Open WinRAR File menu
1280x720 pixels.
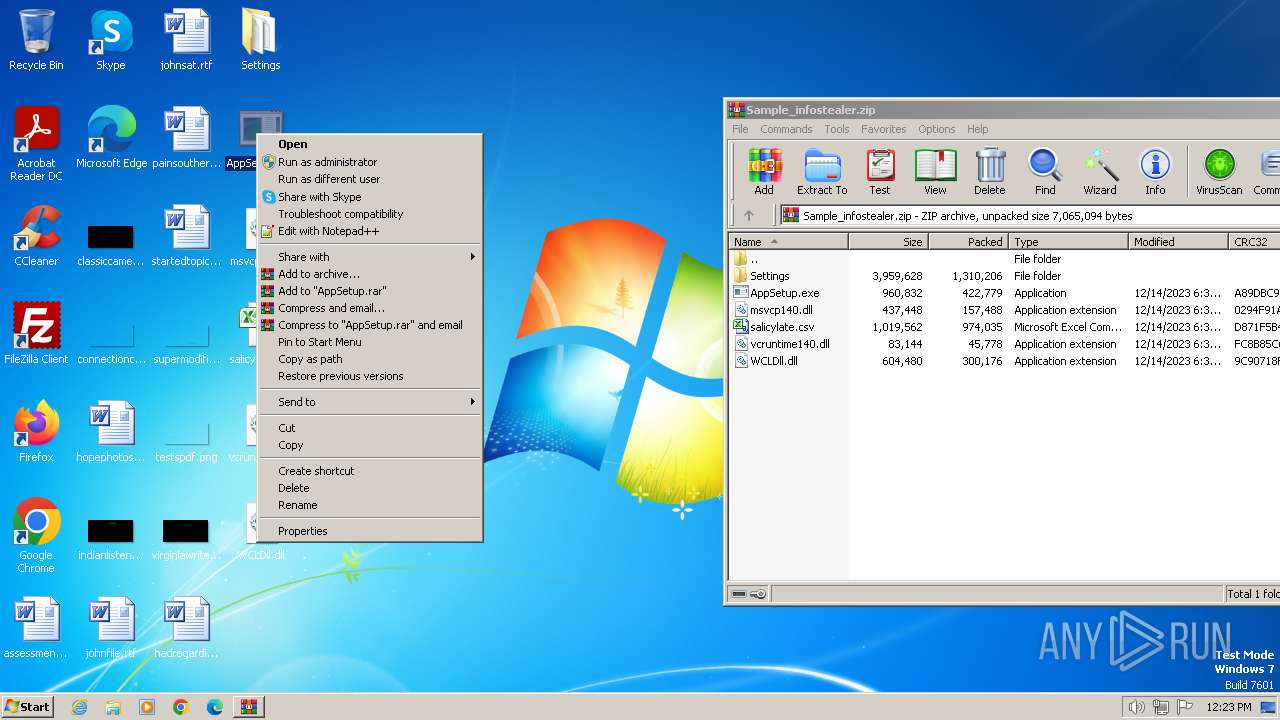tap(740, 129)
